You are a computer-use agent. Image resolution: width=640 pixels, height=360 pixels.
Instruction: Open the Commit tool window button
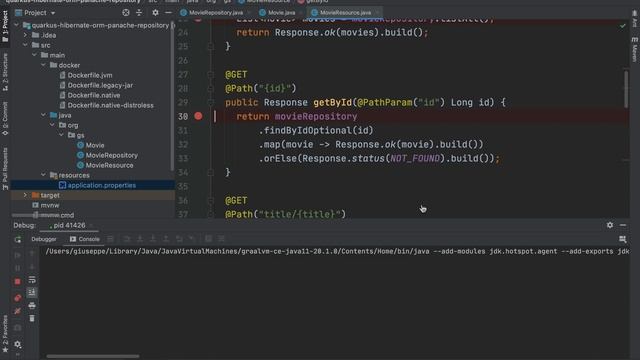coord(5,118)
